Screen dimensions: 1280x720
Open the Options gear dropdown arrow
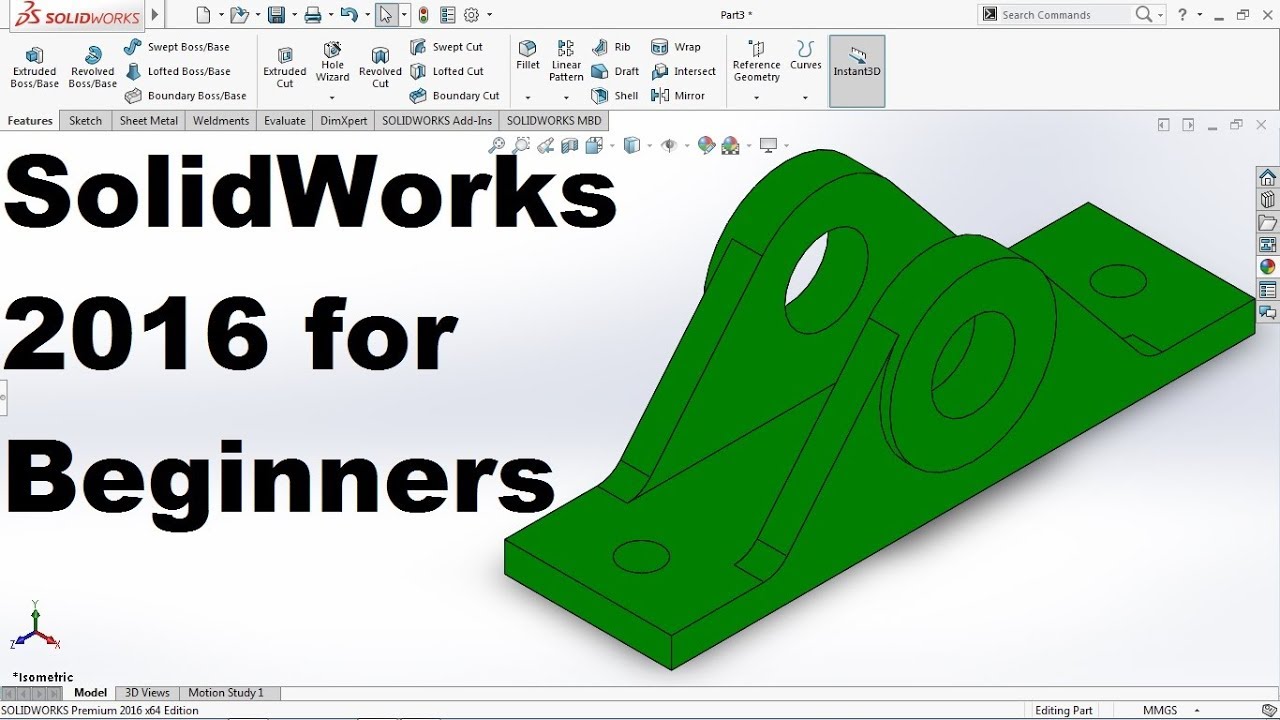[x=489, y=15]
